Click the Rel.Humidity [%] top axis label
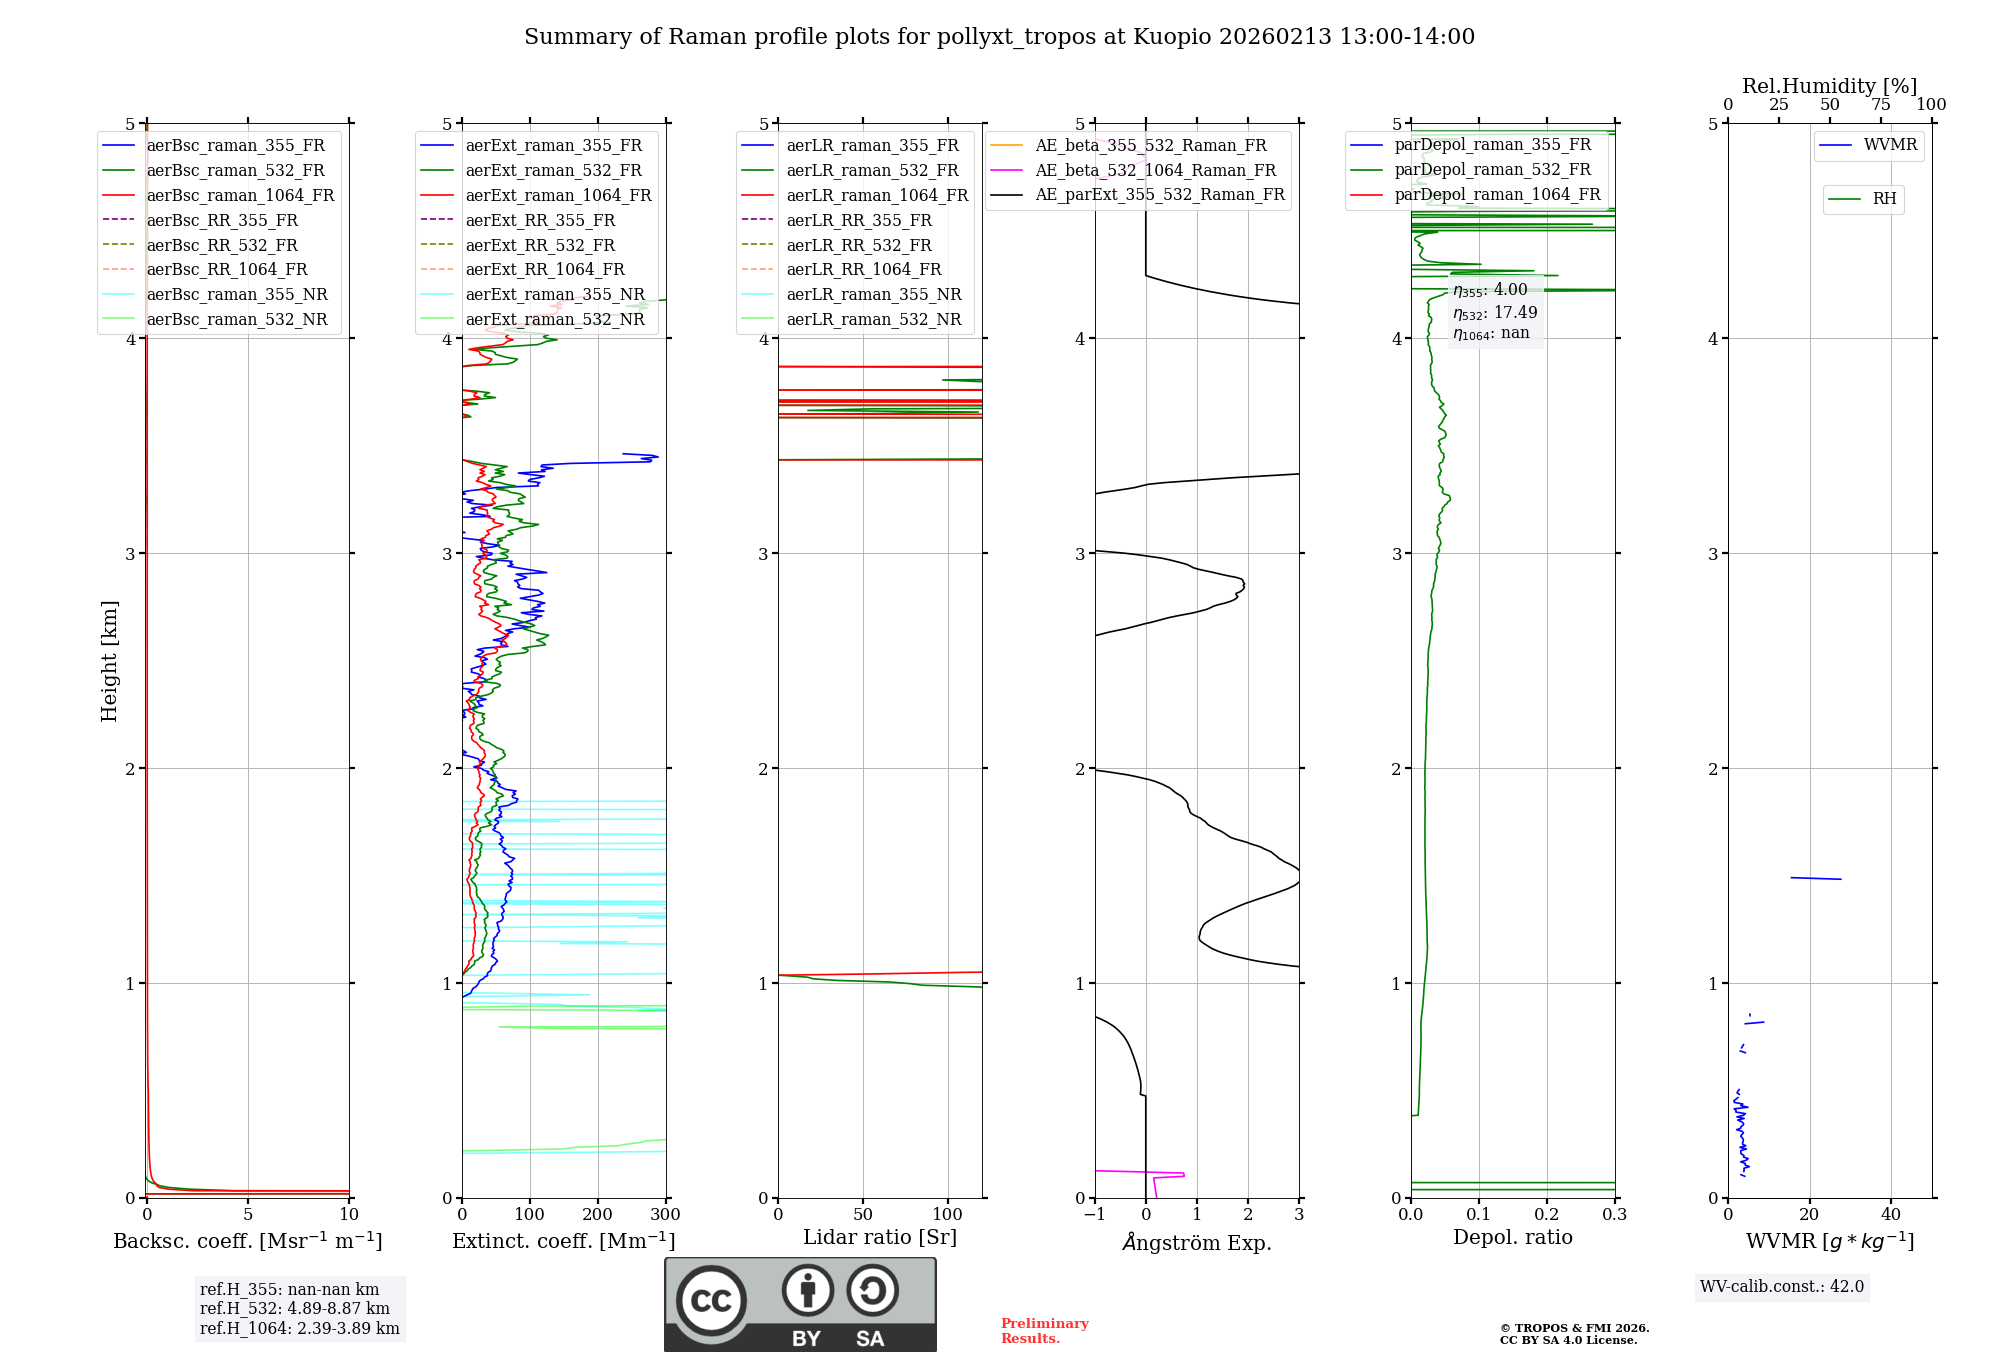 click(x=1829, y=86)
